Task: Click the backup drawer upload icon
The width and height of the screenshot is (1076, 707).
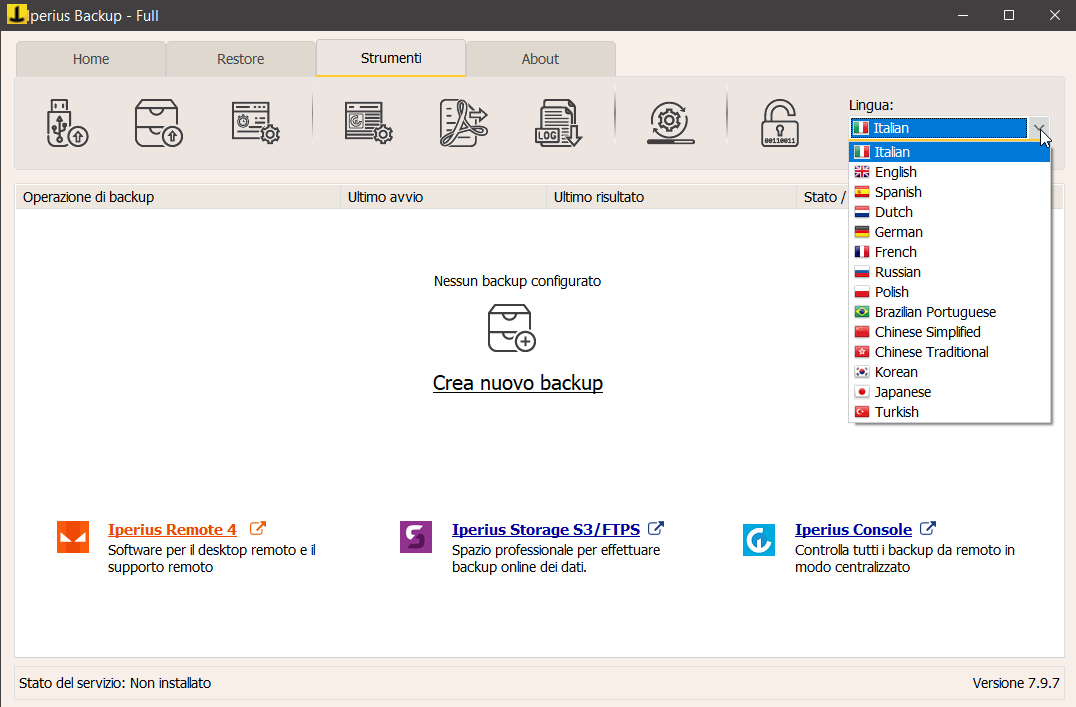Action: 159,123
